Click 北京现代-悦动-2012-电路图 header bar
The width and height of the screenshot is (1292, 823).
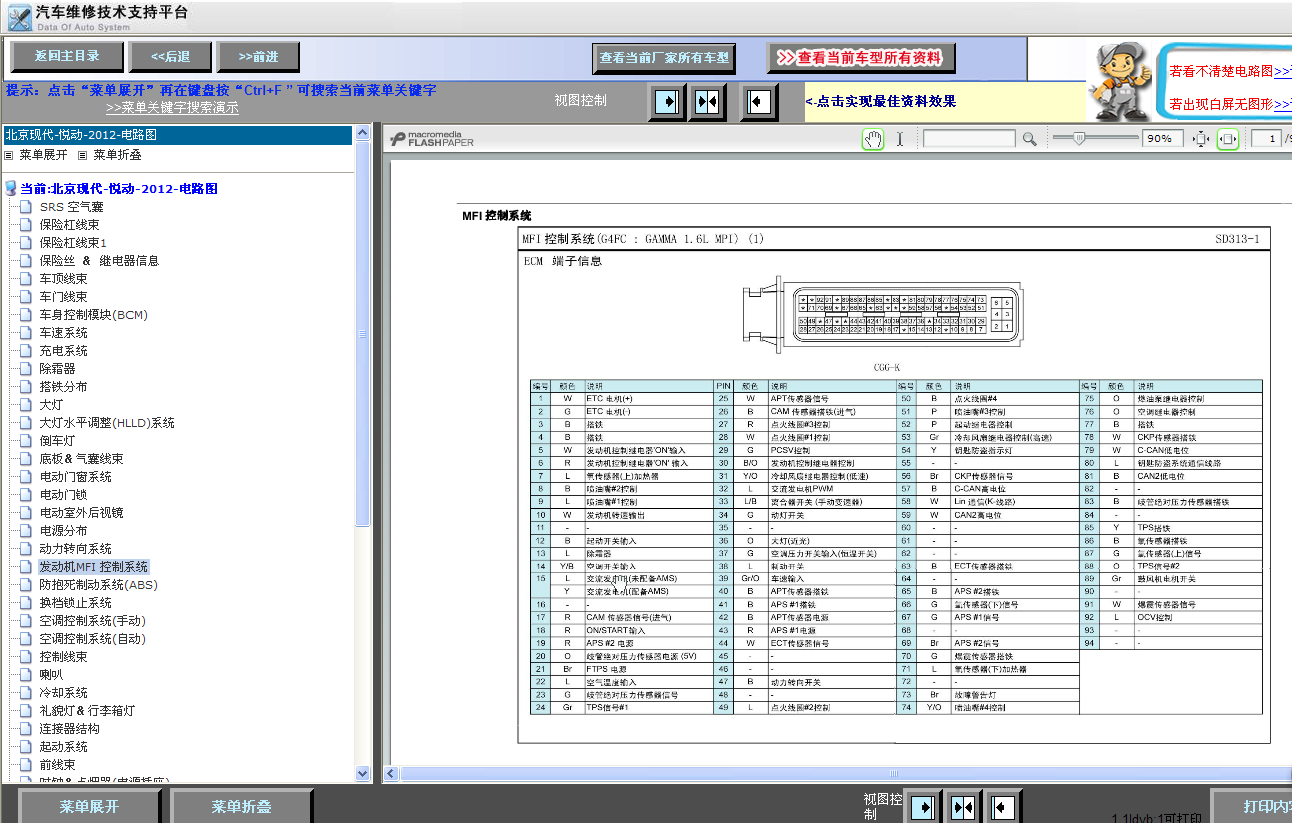click(178, 135)
